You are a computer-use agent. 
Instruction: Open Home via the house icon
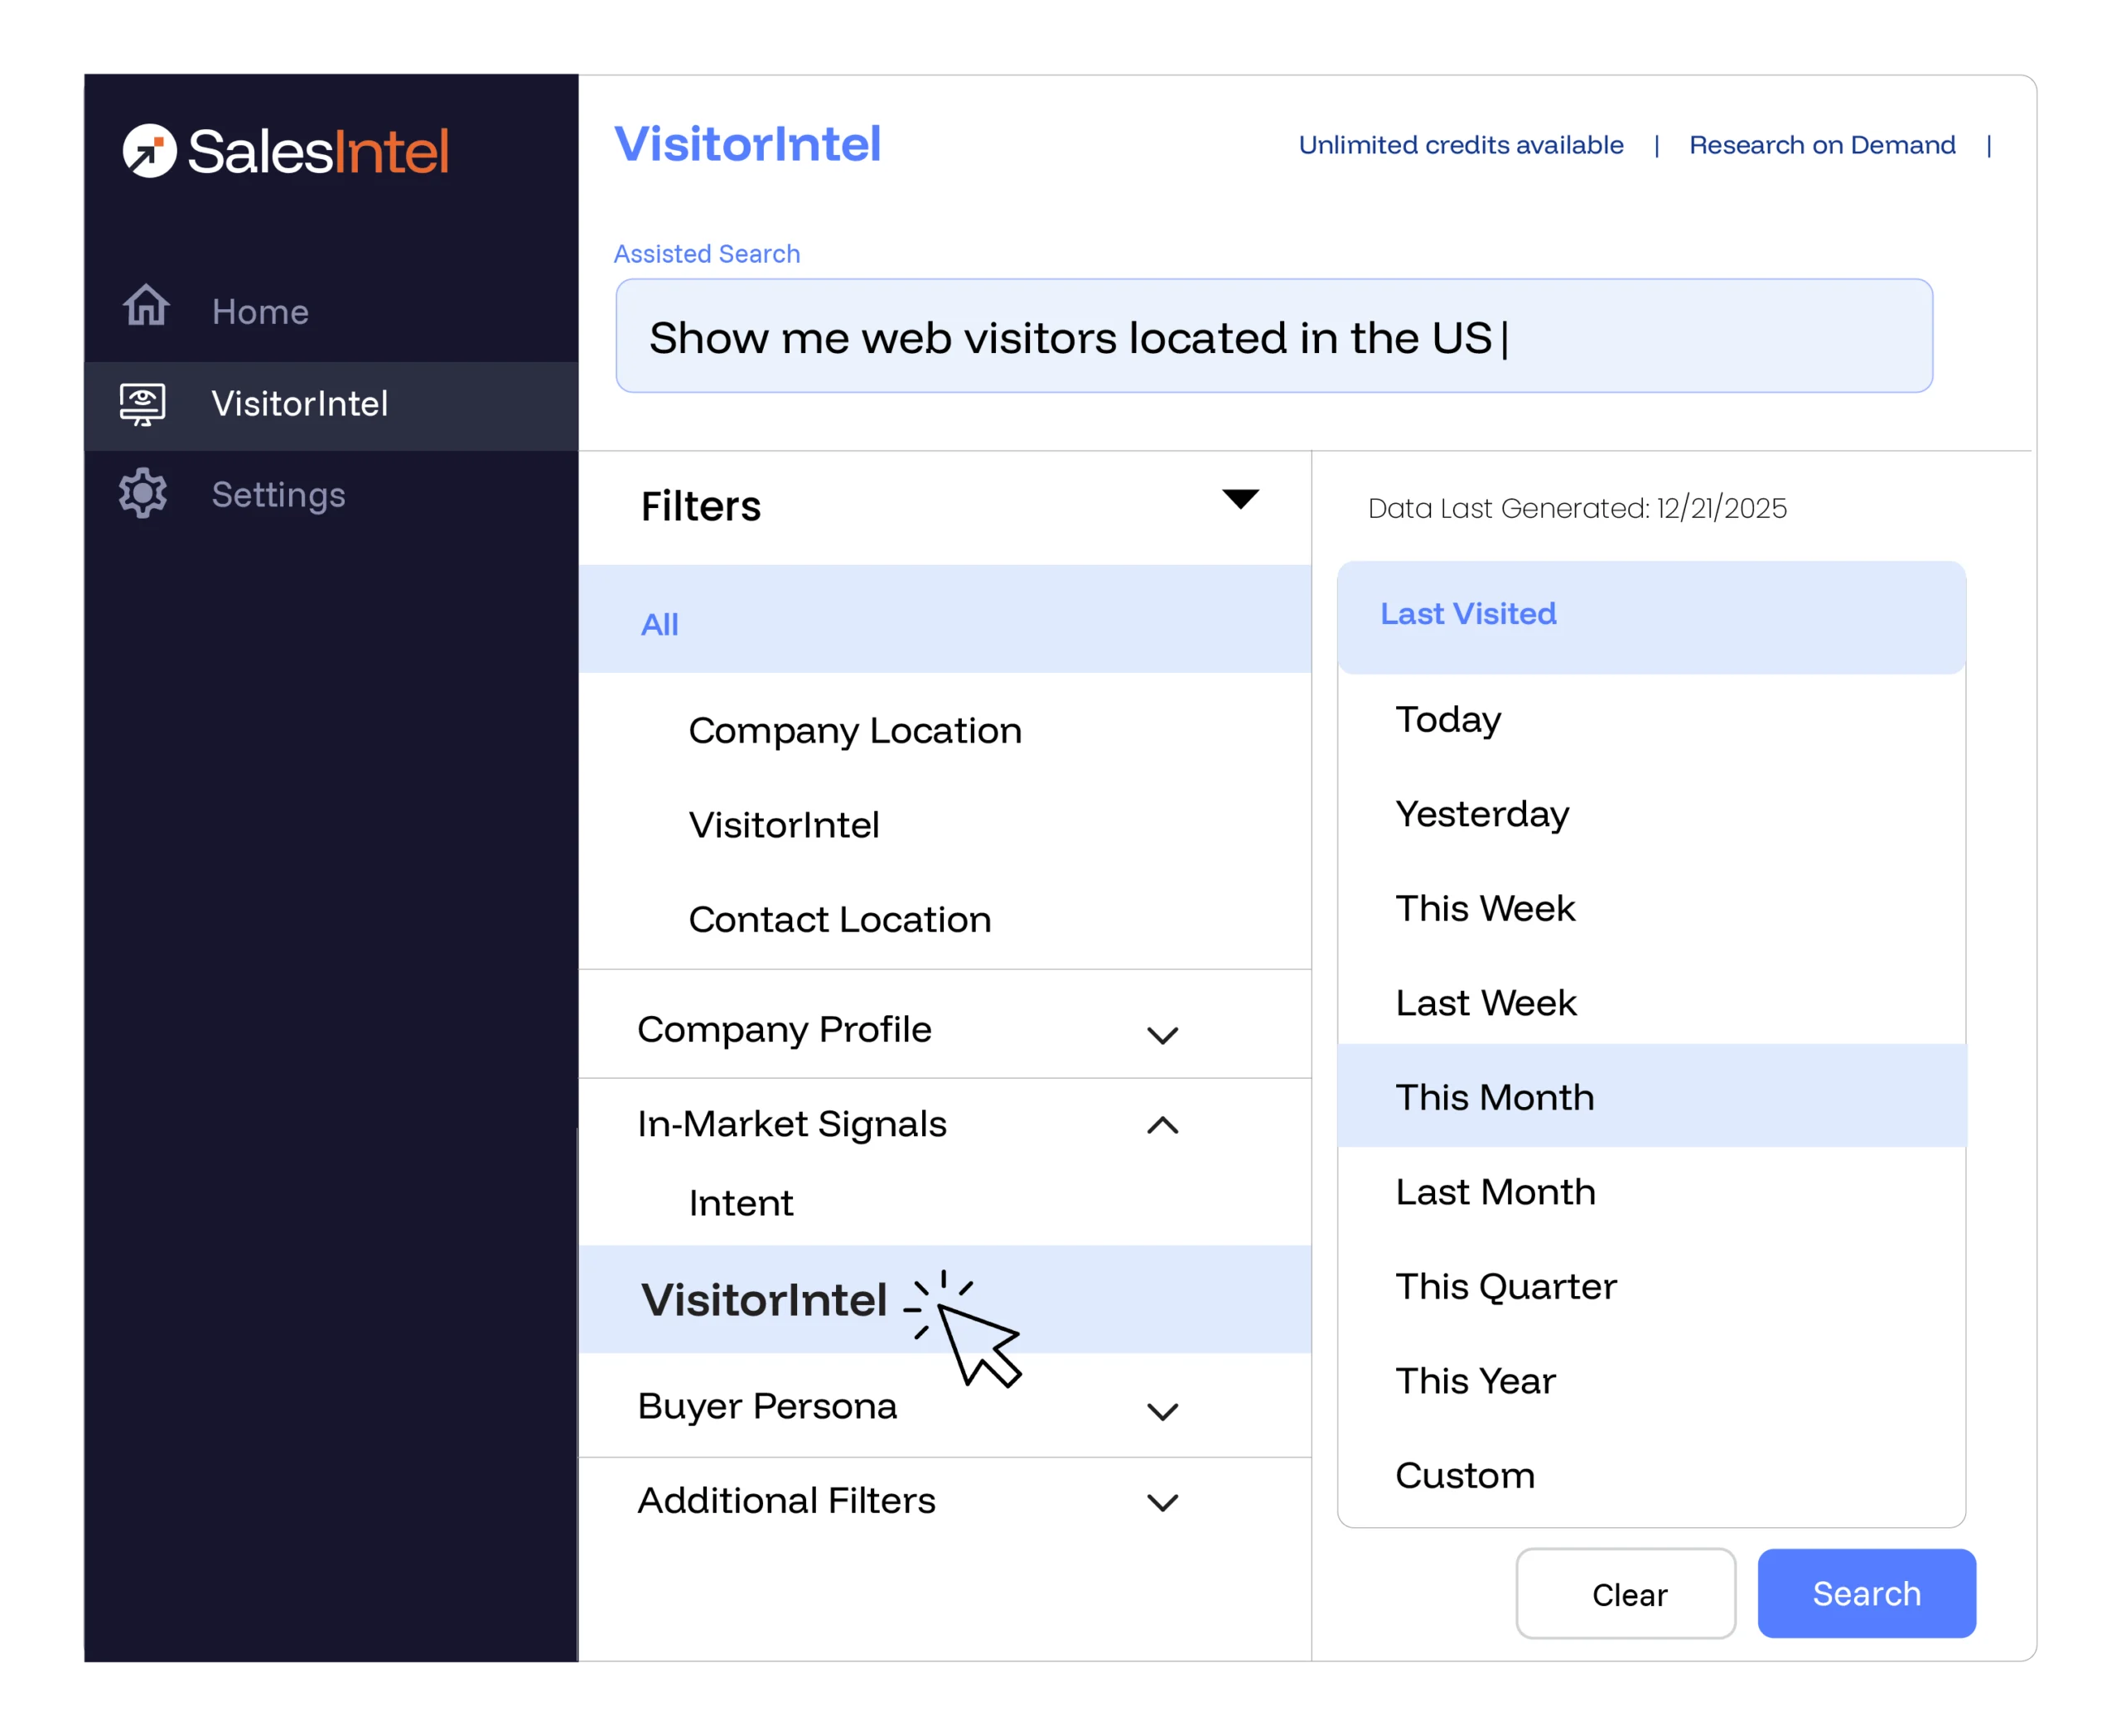146,305
